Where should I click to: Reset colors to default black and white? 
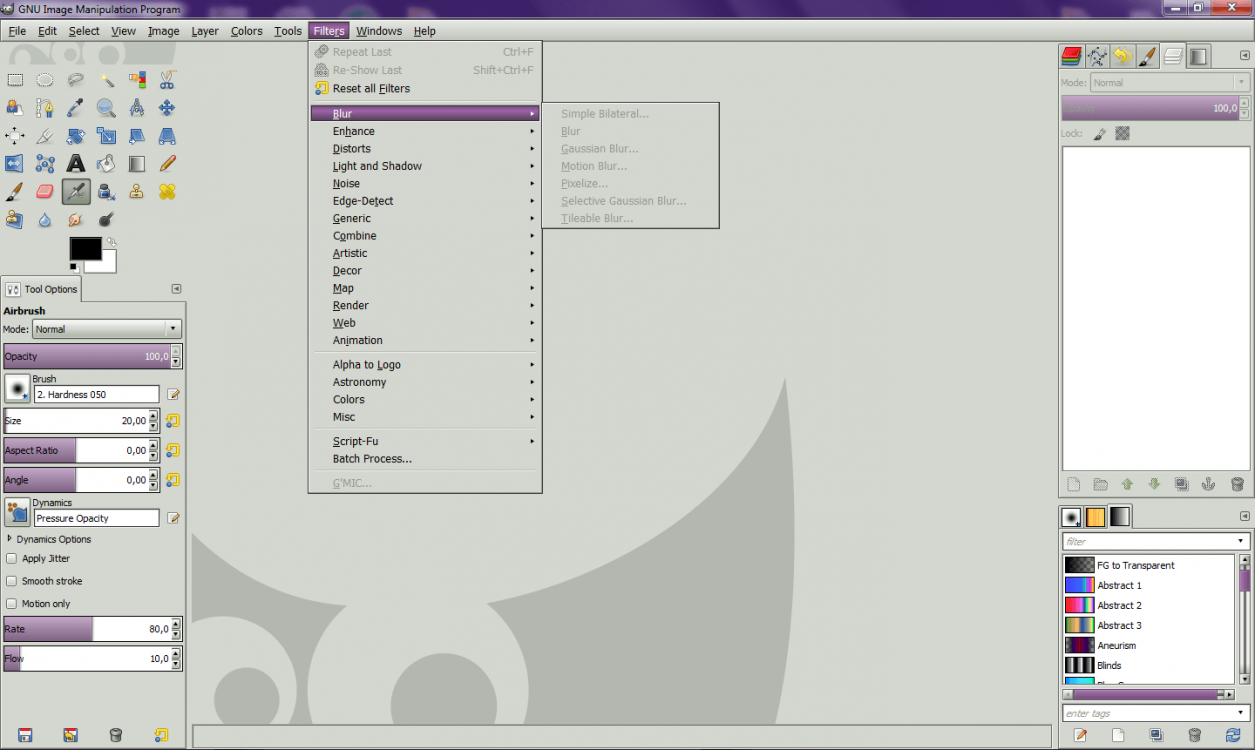(x=74, y=267)
